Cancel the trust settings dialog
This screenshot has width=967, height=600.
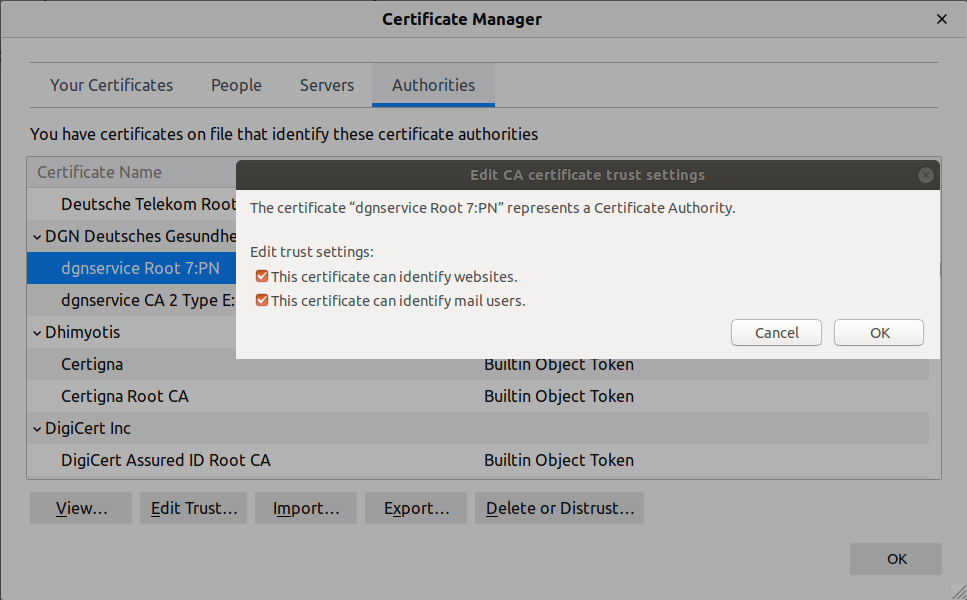point(776,332)
